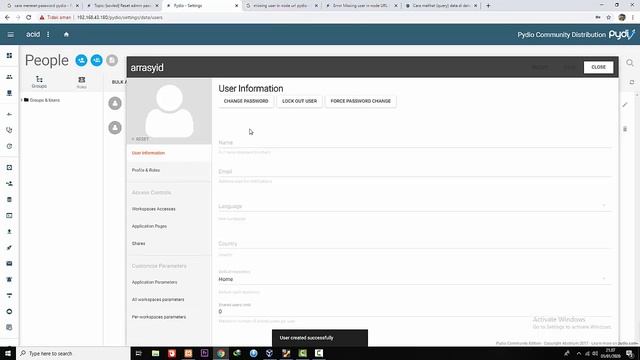Open Workspaces Accesses section
Screen dimensions: 640x360
(x=169, y=209)
